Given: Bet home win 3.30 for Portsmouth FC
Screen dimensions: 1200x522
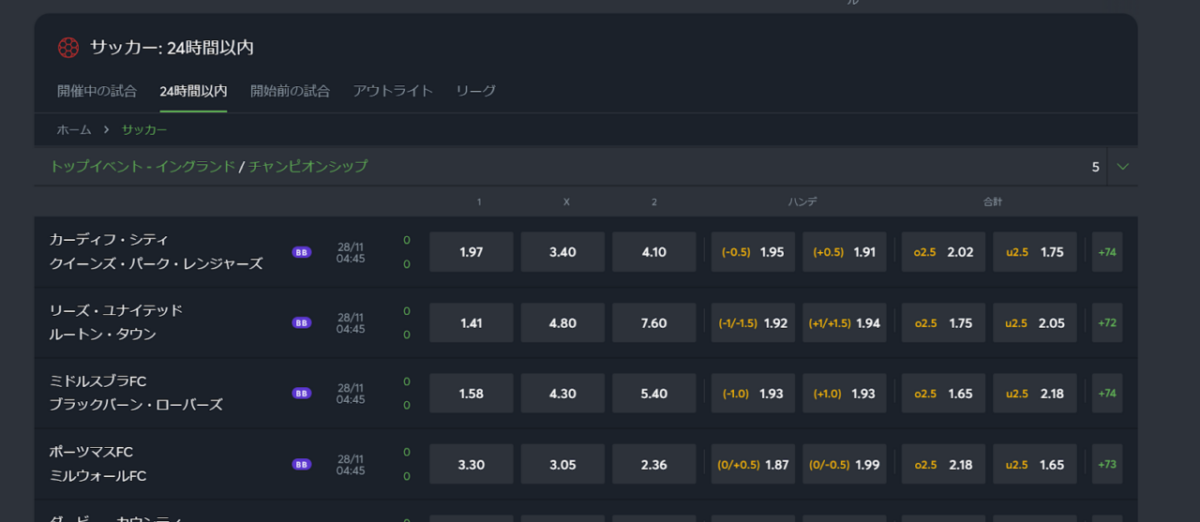Looking at the screenshot, I should (x=471, y=464).
